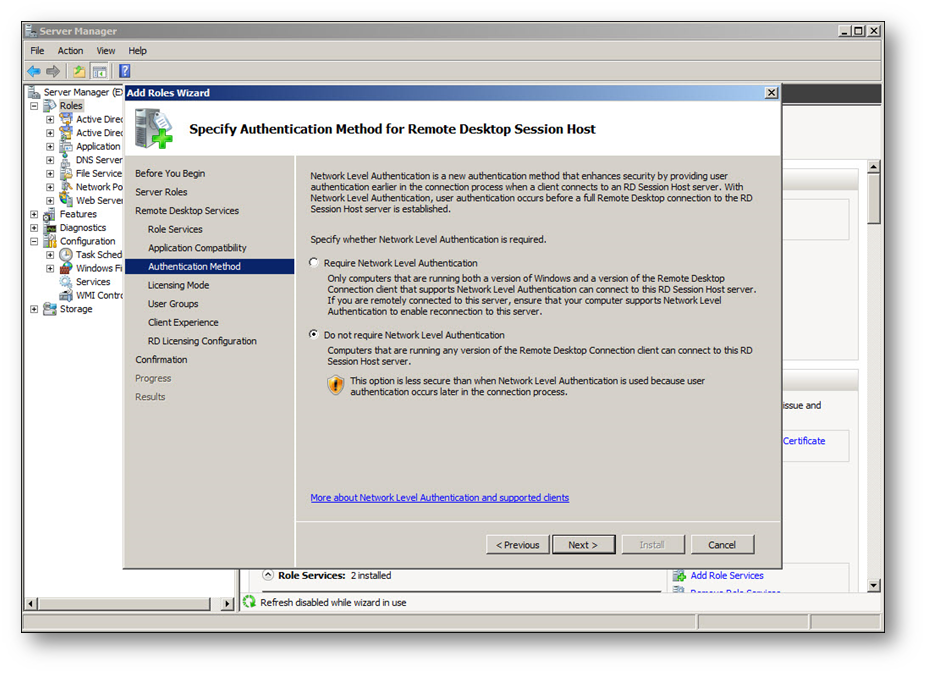The height and width of the screenshot is (675, 927).
Task: Click the Back arrow toolbar icon
Action: [34, 71]
